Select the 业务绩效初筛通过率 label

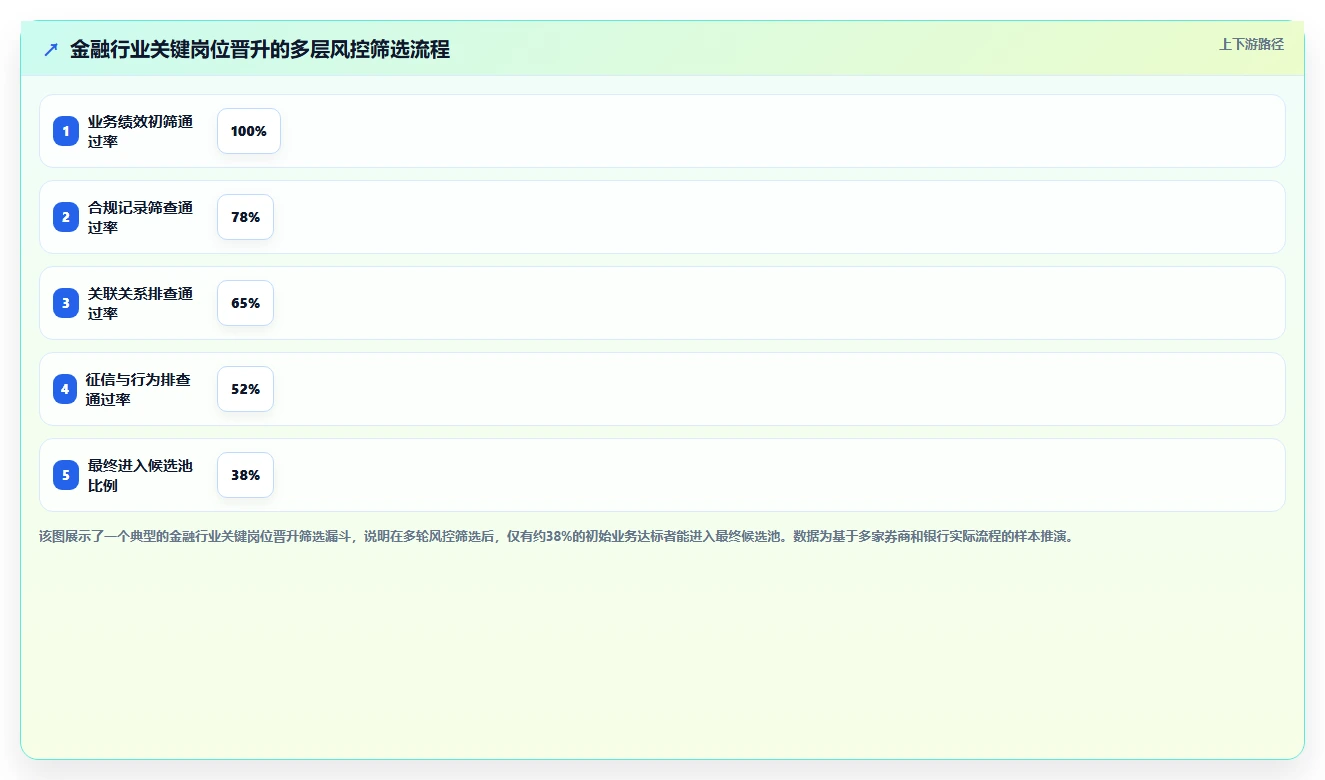[140, 131]
